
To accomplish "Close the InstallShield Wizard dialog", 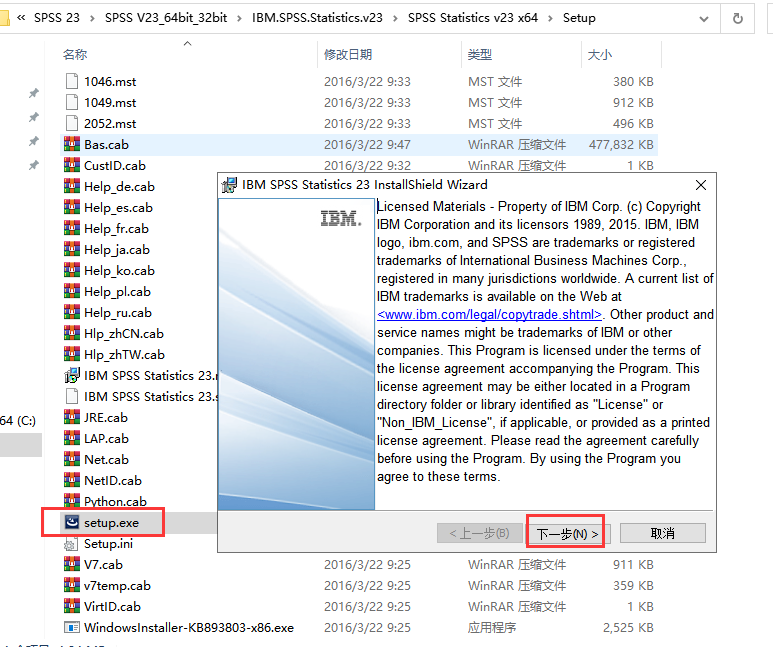I will point(700,184).
